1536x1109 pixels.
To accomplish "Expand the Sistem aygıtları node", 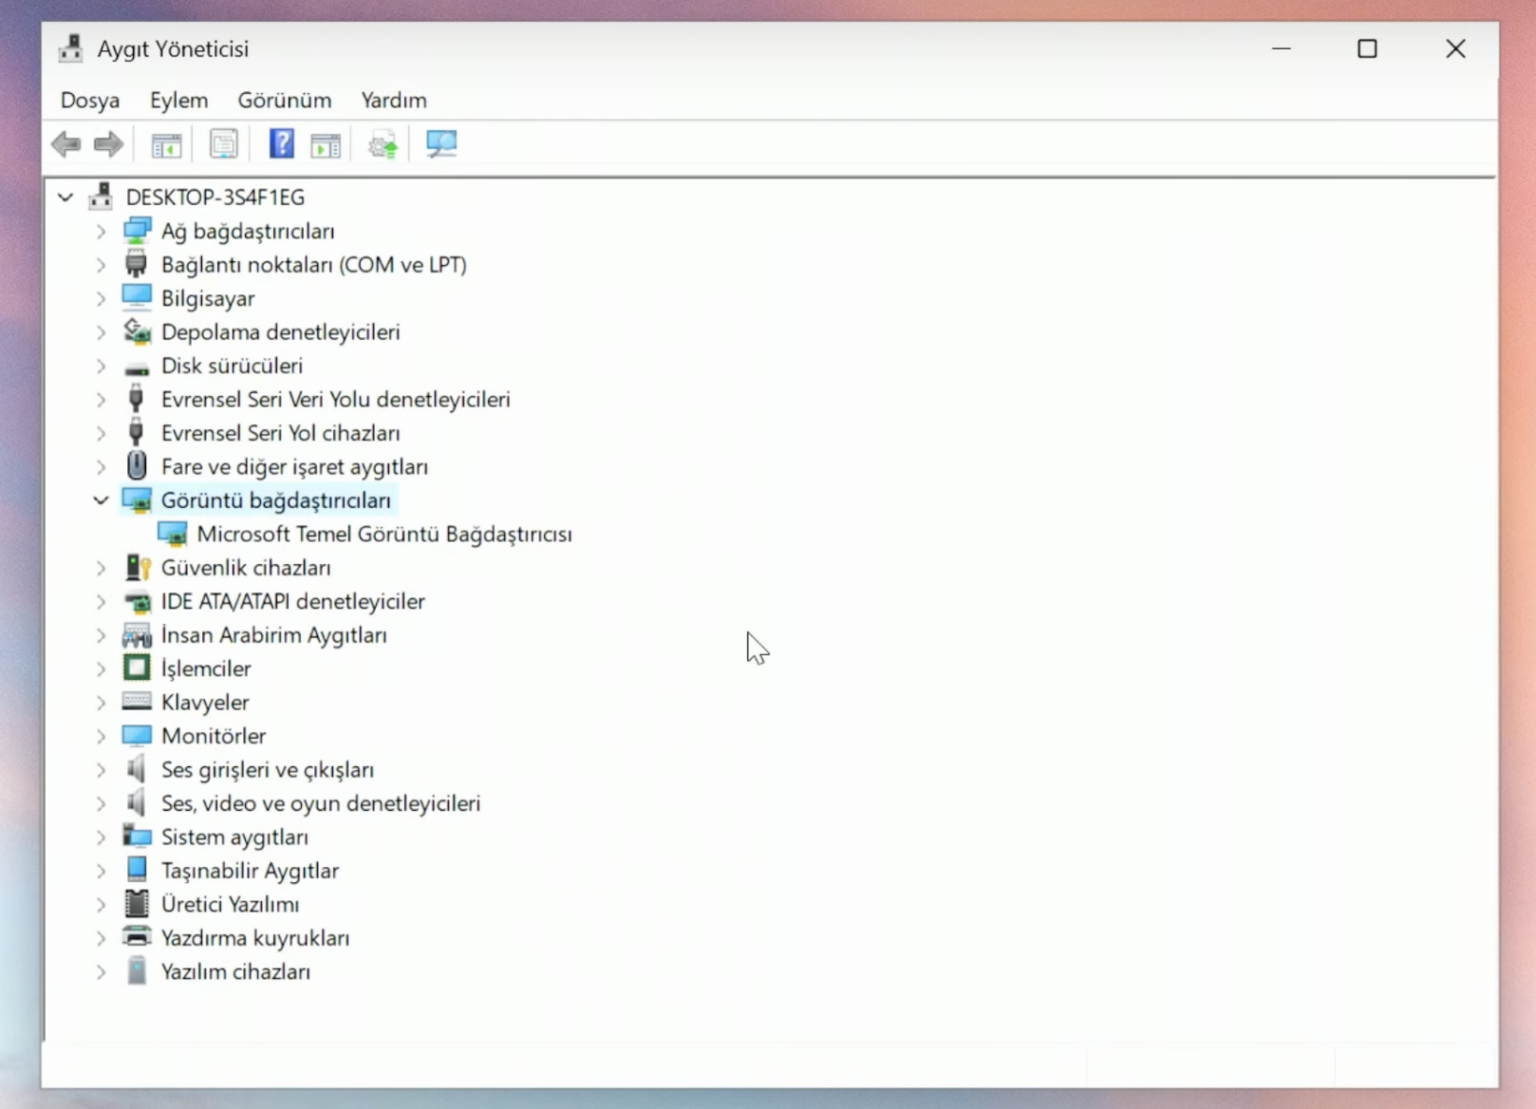I will coord(101,837).
